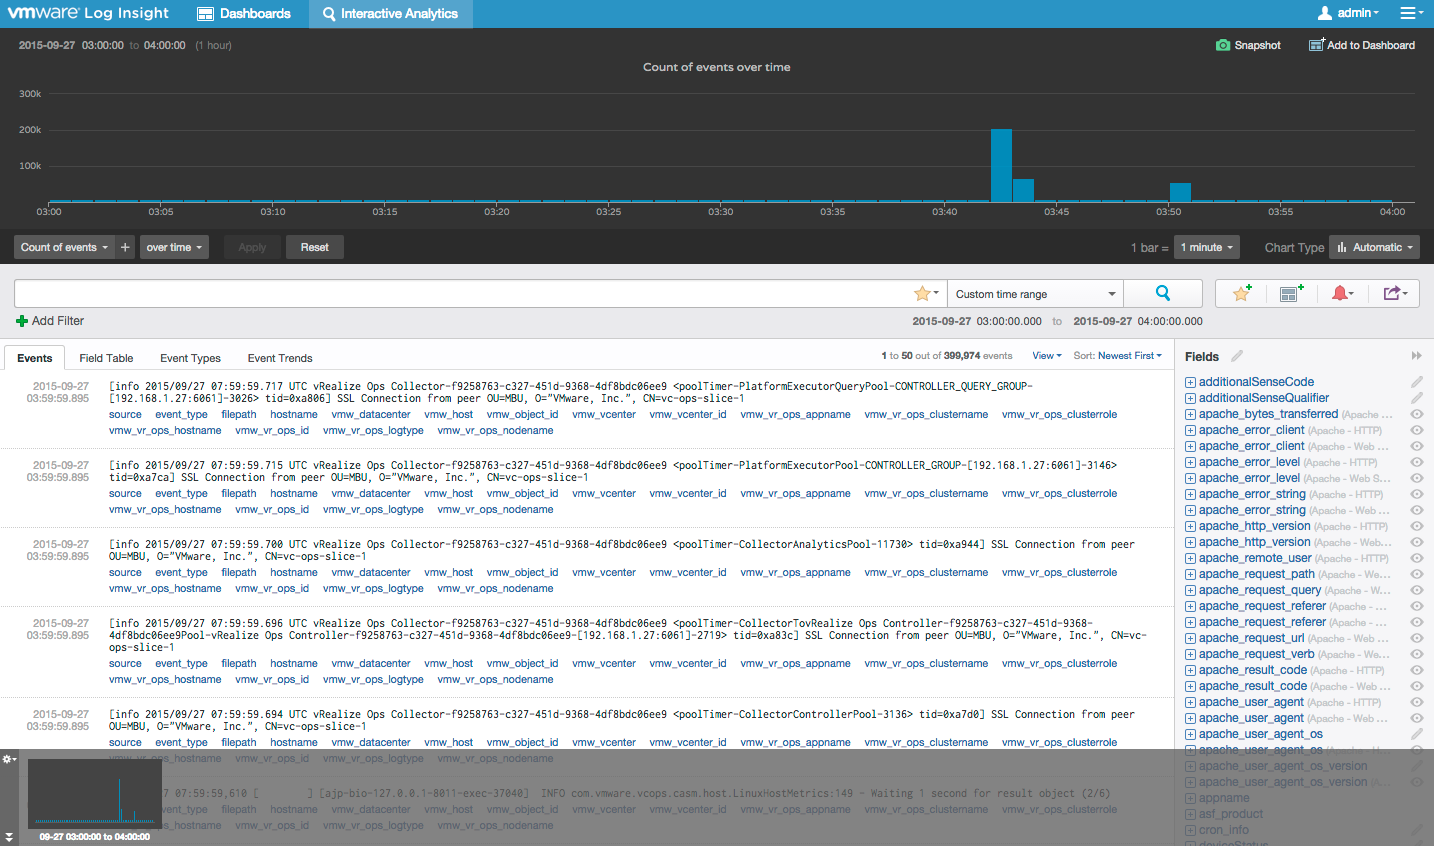This screenshot has height=846, width=1434.
Task: Click the pencil icon beside Fields heading
Action: [1237, 356]
